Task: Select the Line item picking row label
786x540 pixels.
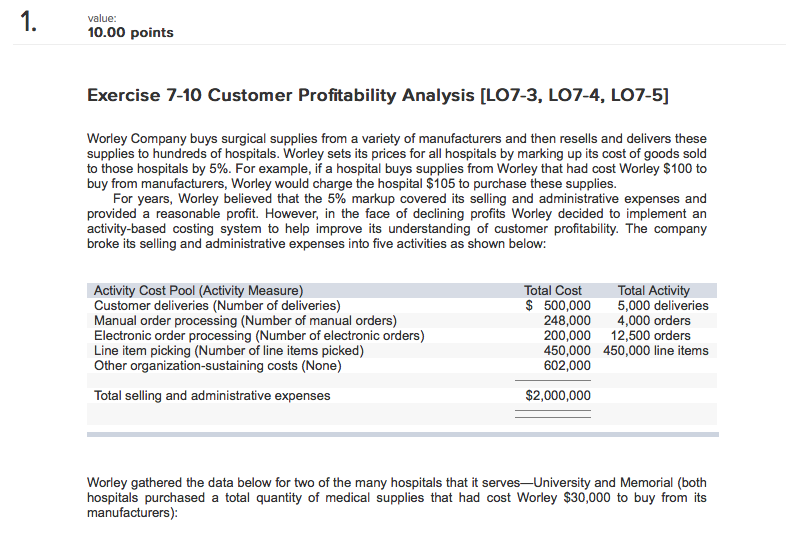Action: (229, 351)
